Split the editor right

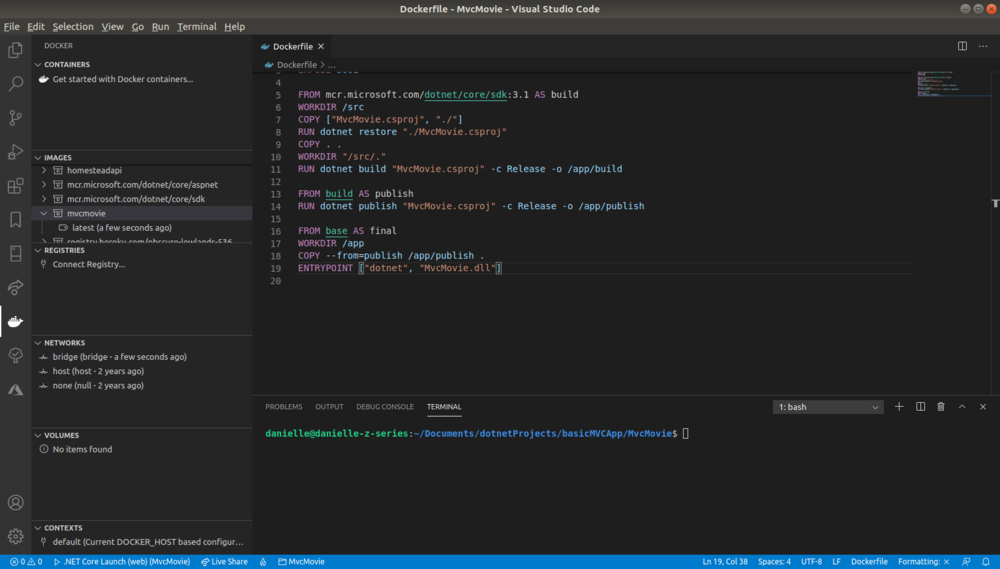point(962,46)
